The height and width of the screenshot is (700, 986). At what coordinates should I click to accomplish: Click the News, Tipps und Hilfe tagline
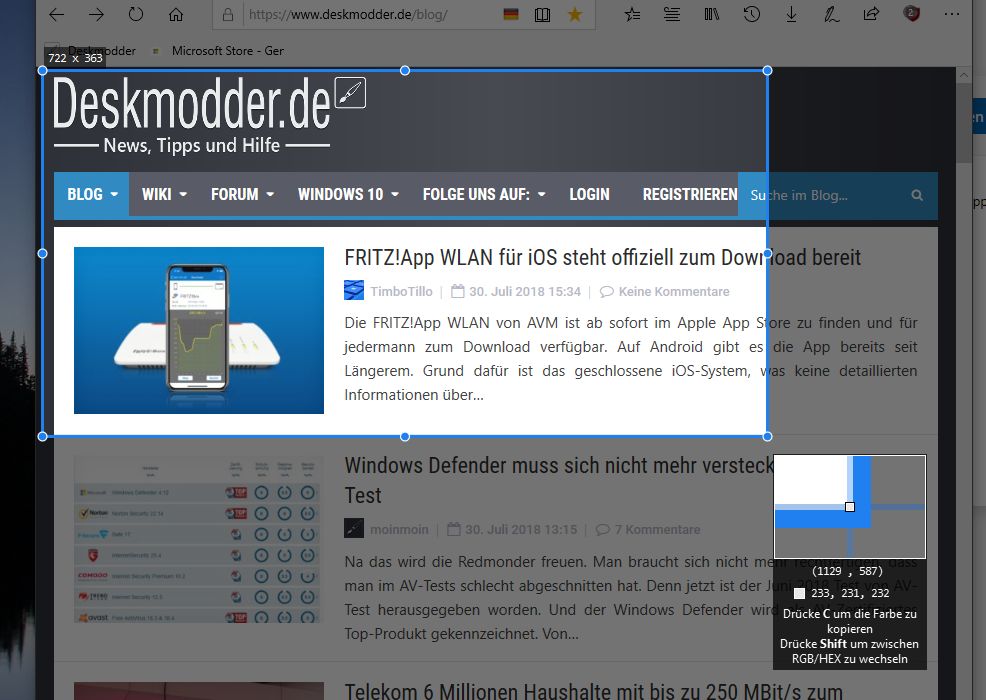click(x=191, y=145)
